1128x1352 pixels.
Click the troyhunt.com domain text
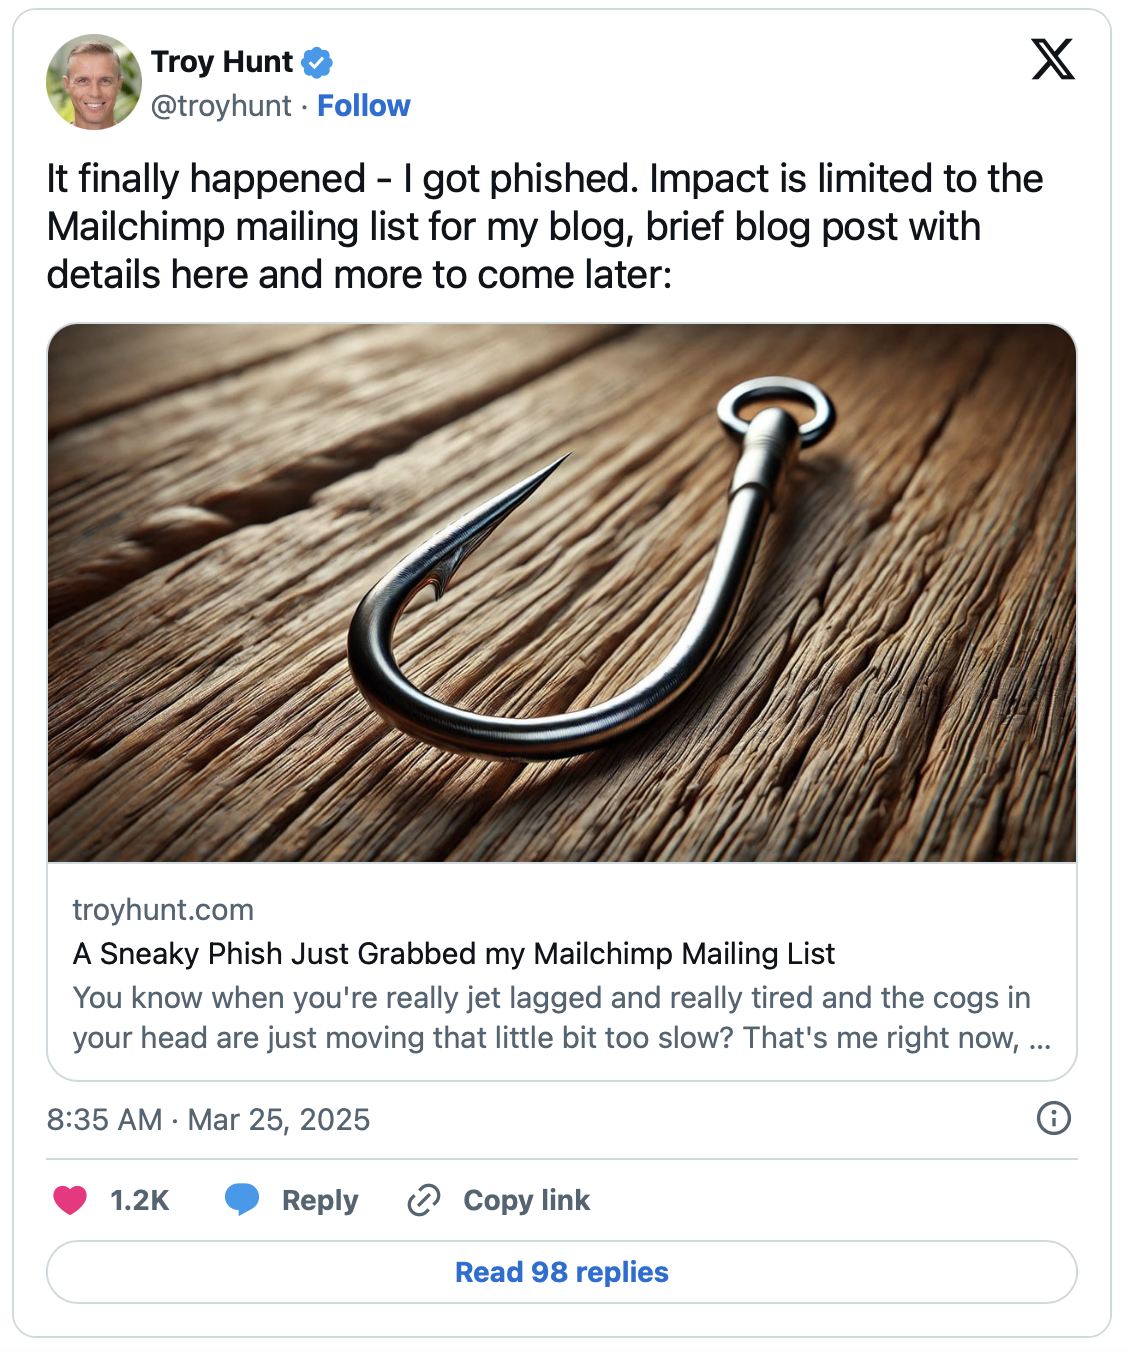163,910
